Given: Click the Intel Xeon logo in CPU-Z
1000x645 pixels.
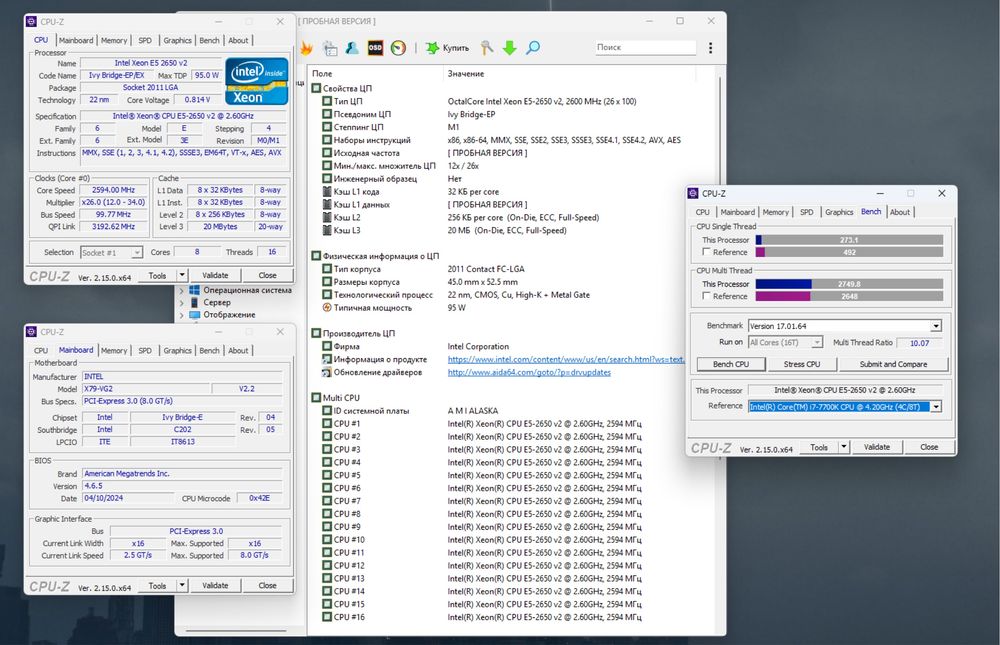Looking at the screenshot, I should point(256,81).
